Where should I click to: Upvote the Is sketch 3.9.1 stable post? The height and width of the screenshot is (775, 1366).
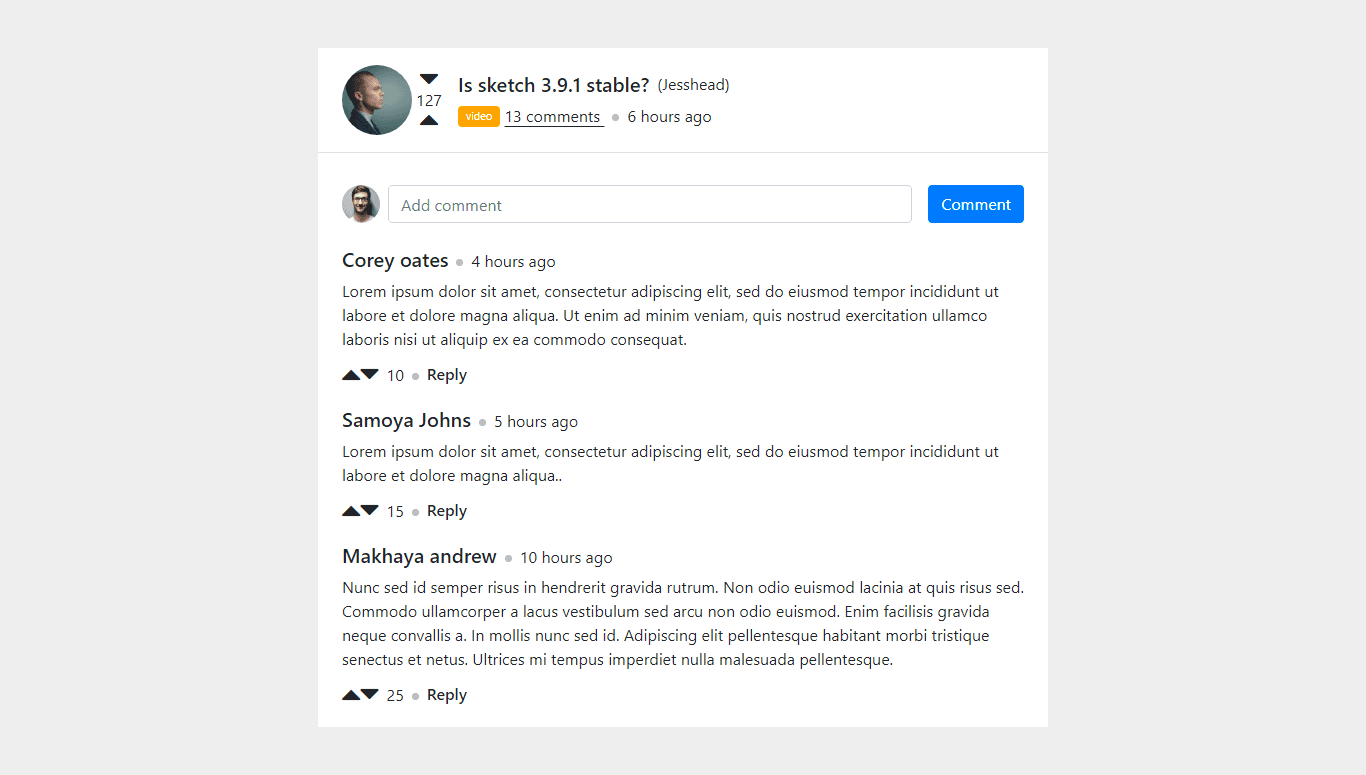click(429, 119)
